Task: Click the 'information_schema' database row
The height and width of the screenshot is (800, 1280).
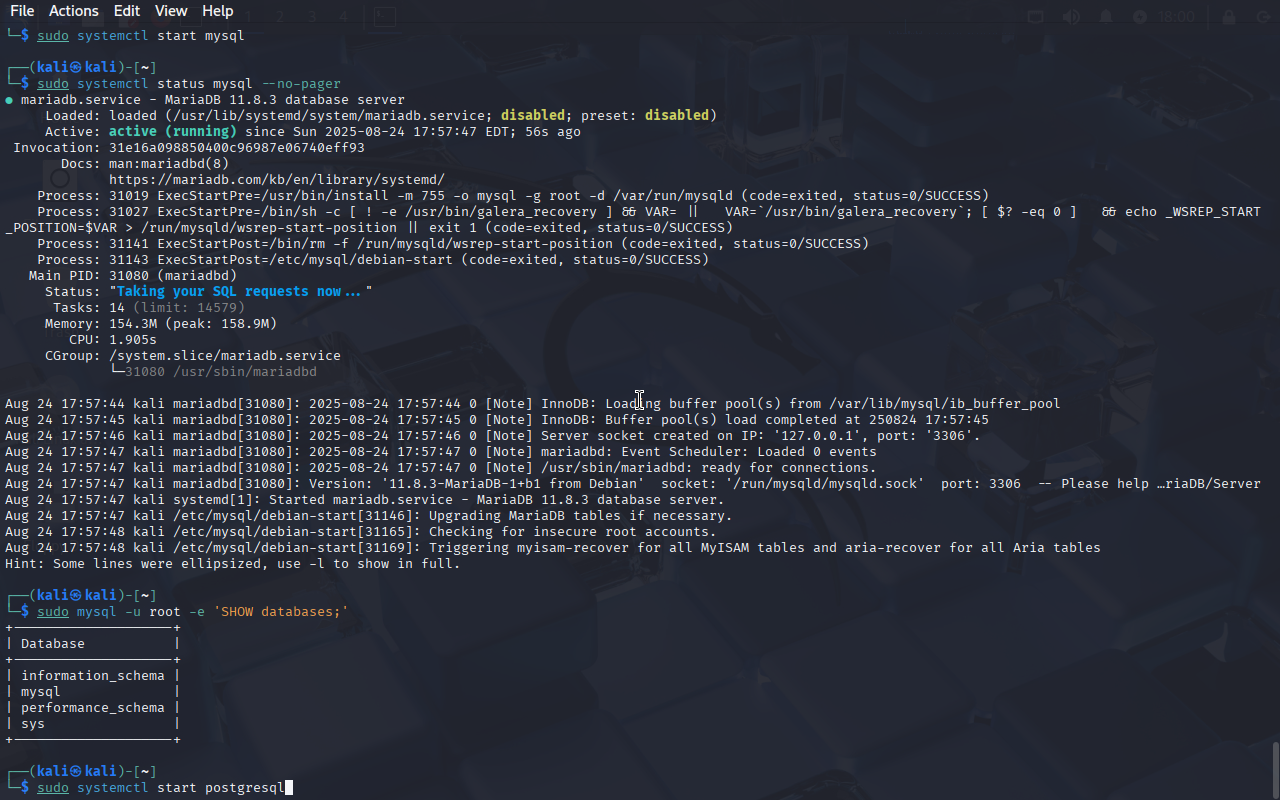Action: tap(93, 676)
